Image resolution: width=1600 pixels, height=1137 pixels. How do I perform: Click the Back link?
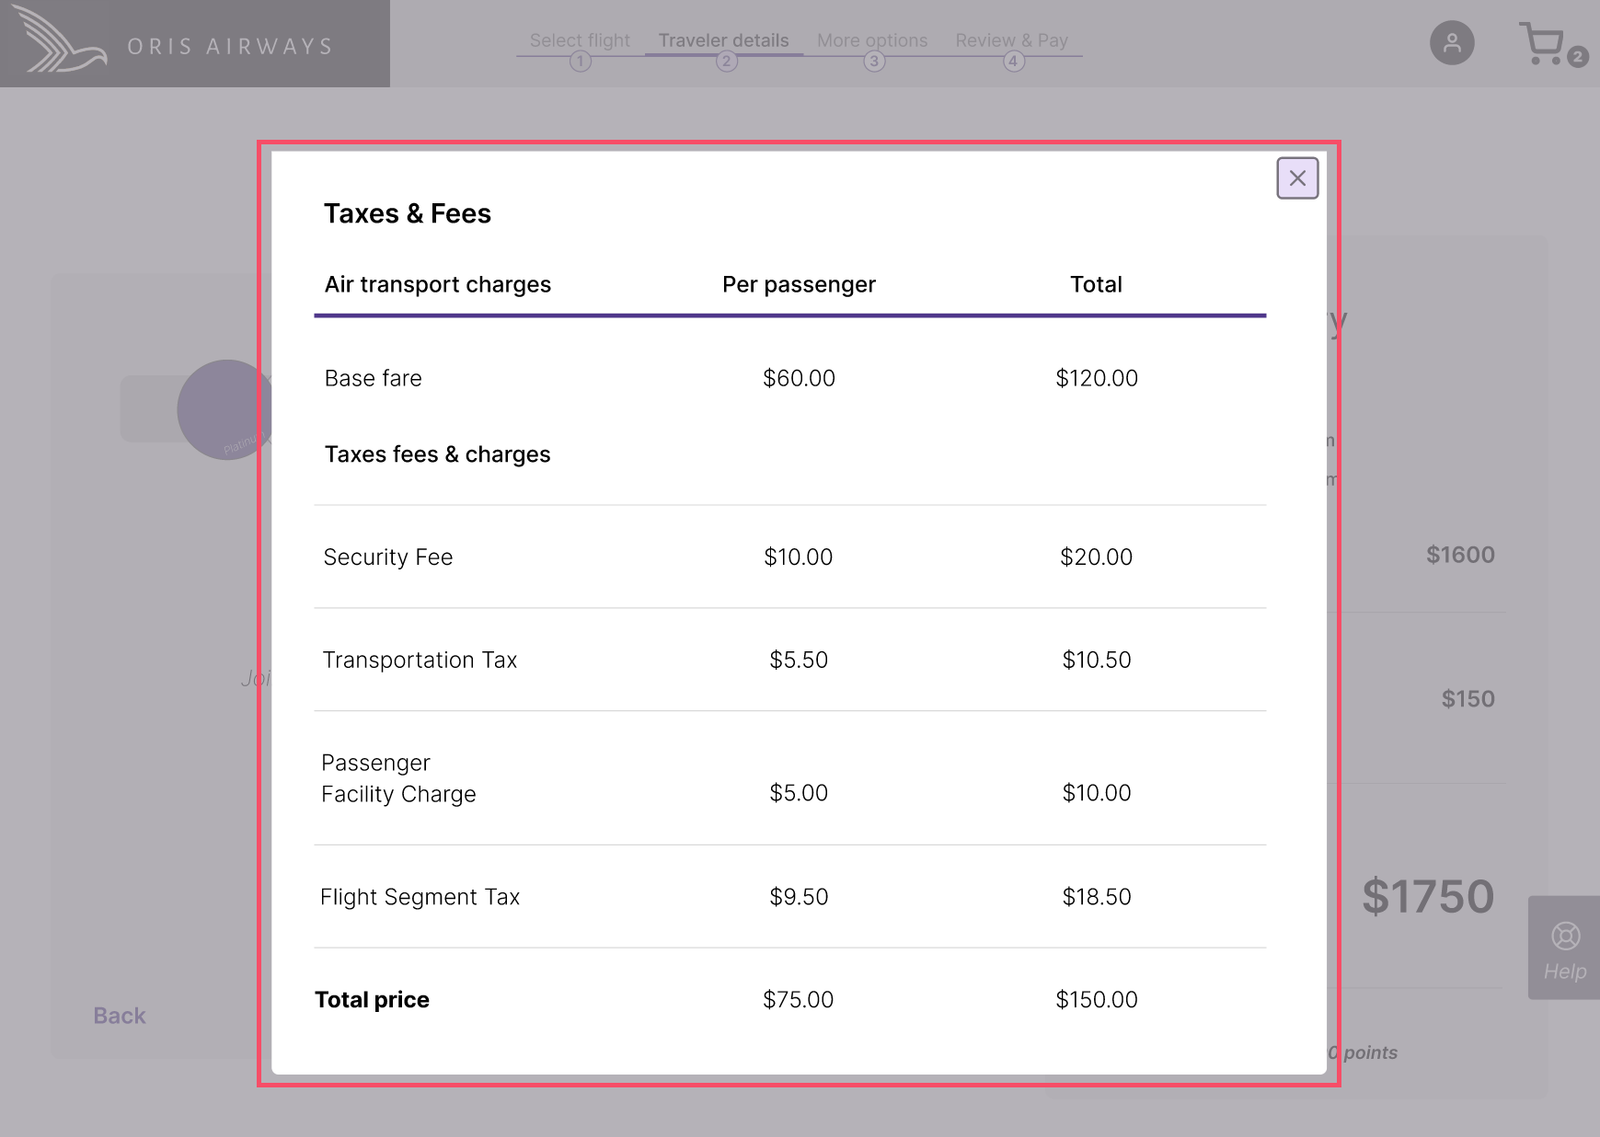(x=119, y=1015)
